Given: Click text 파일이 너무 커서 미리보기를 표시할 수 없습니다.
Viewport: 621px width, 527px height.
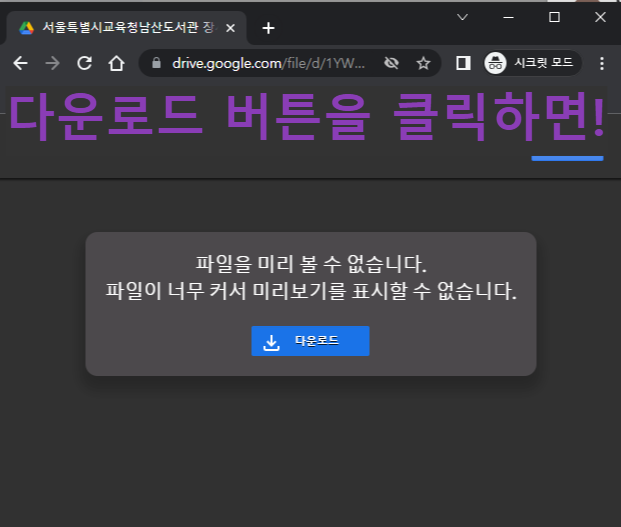Looking at the screenshot, I should 311,291.
